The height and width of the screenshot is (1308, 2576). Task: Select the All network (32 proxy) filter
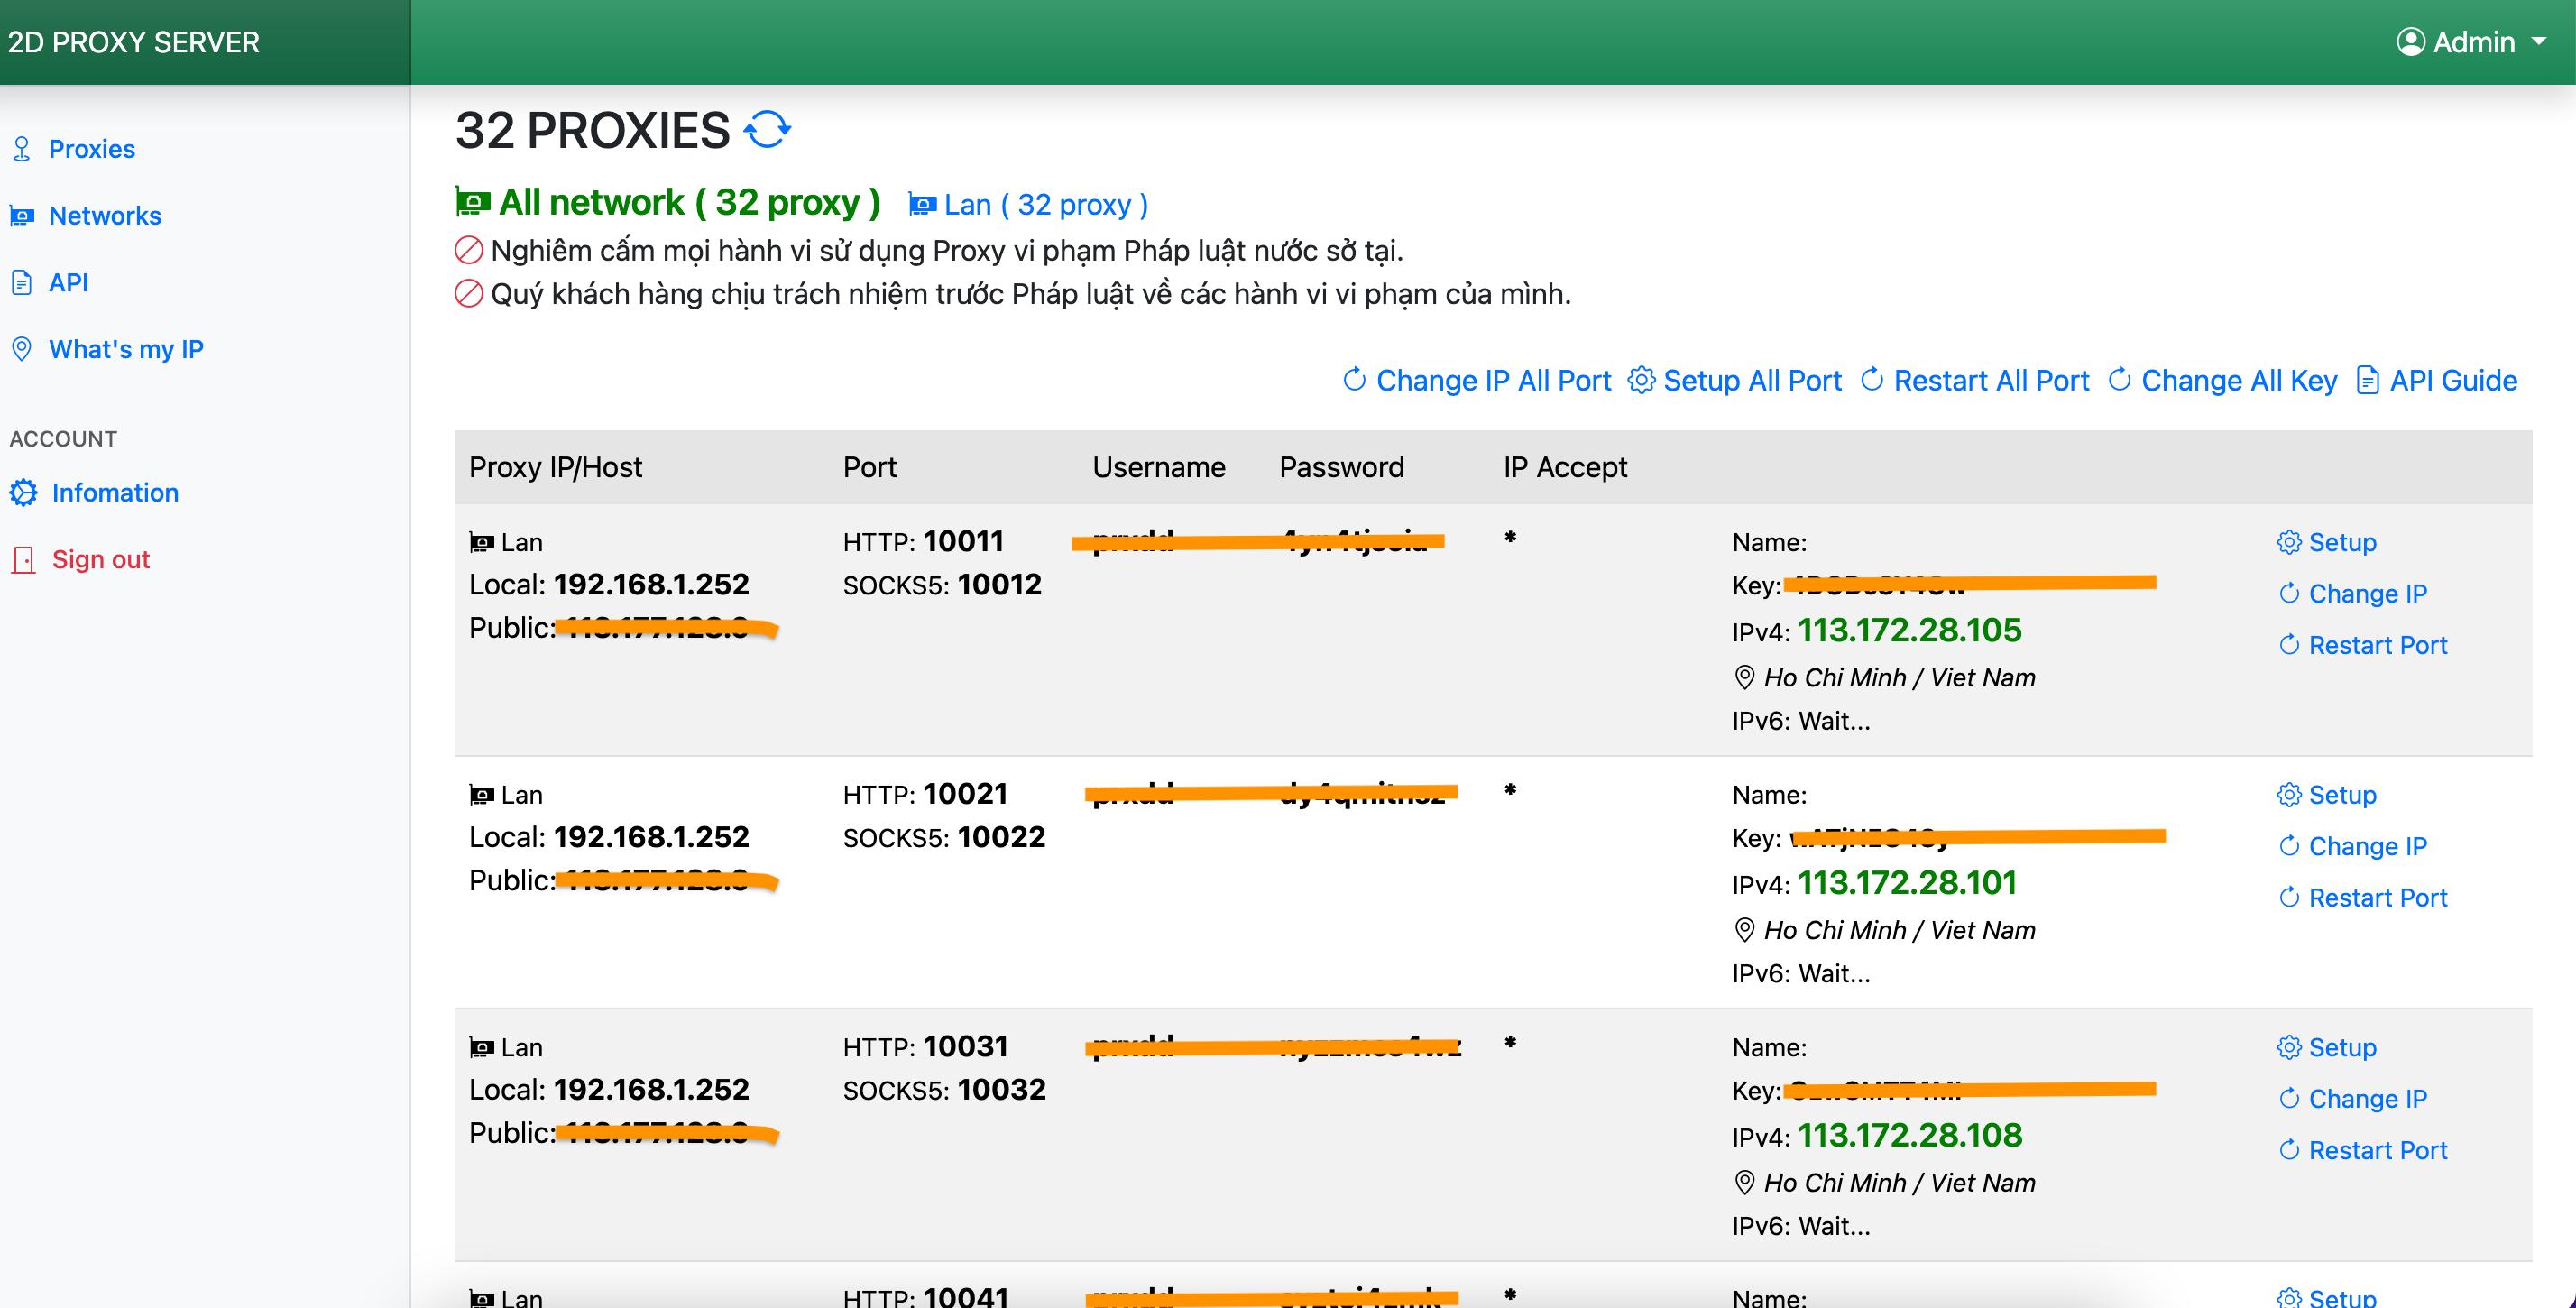pyautogui.click(x=668, y=203)
